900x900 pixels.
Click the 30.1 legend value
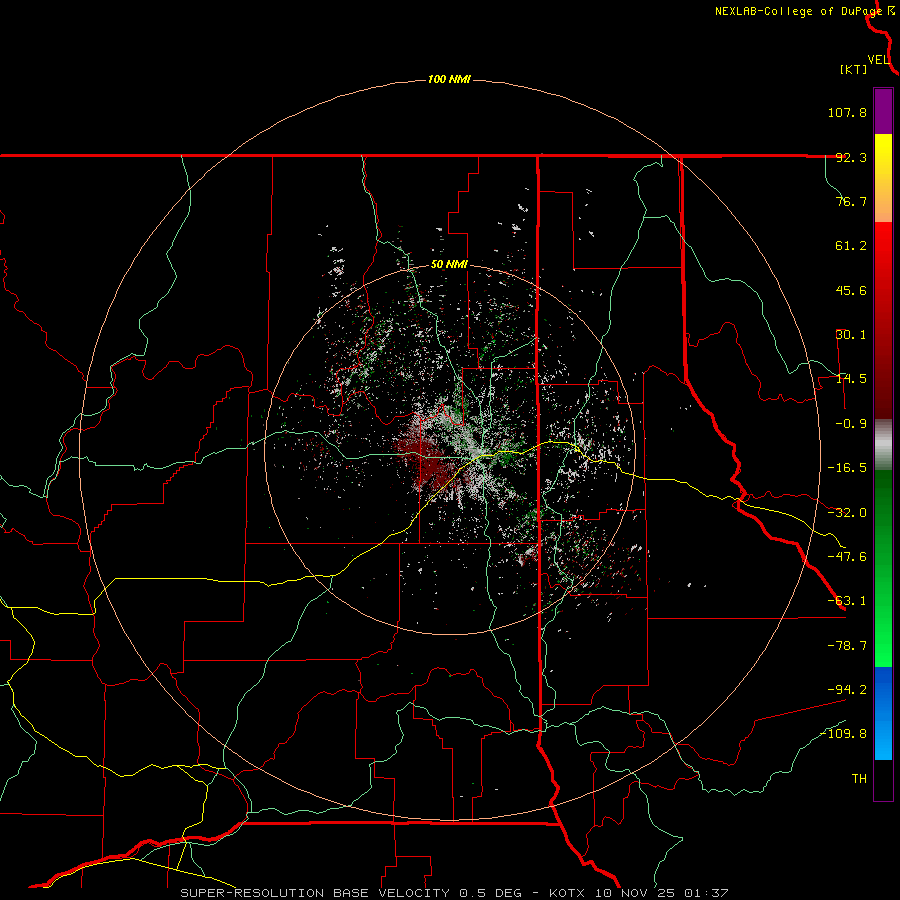pyautogui.click(x=851, y=335)
